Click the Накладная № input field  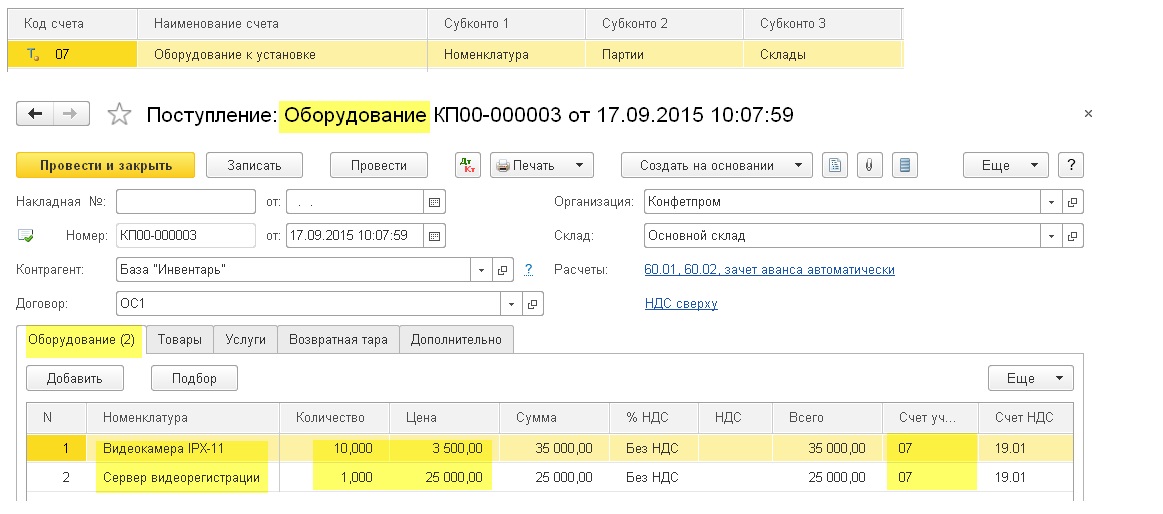[x=186, y=202]
